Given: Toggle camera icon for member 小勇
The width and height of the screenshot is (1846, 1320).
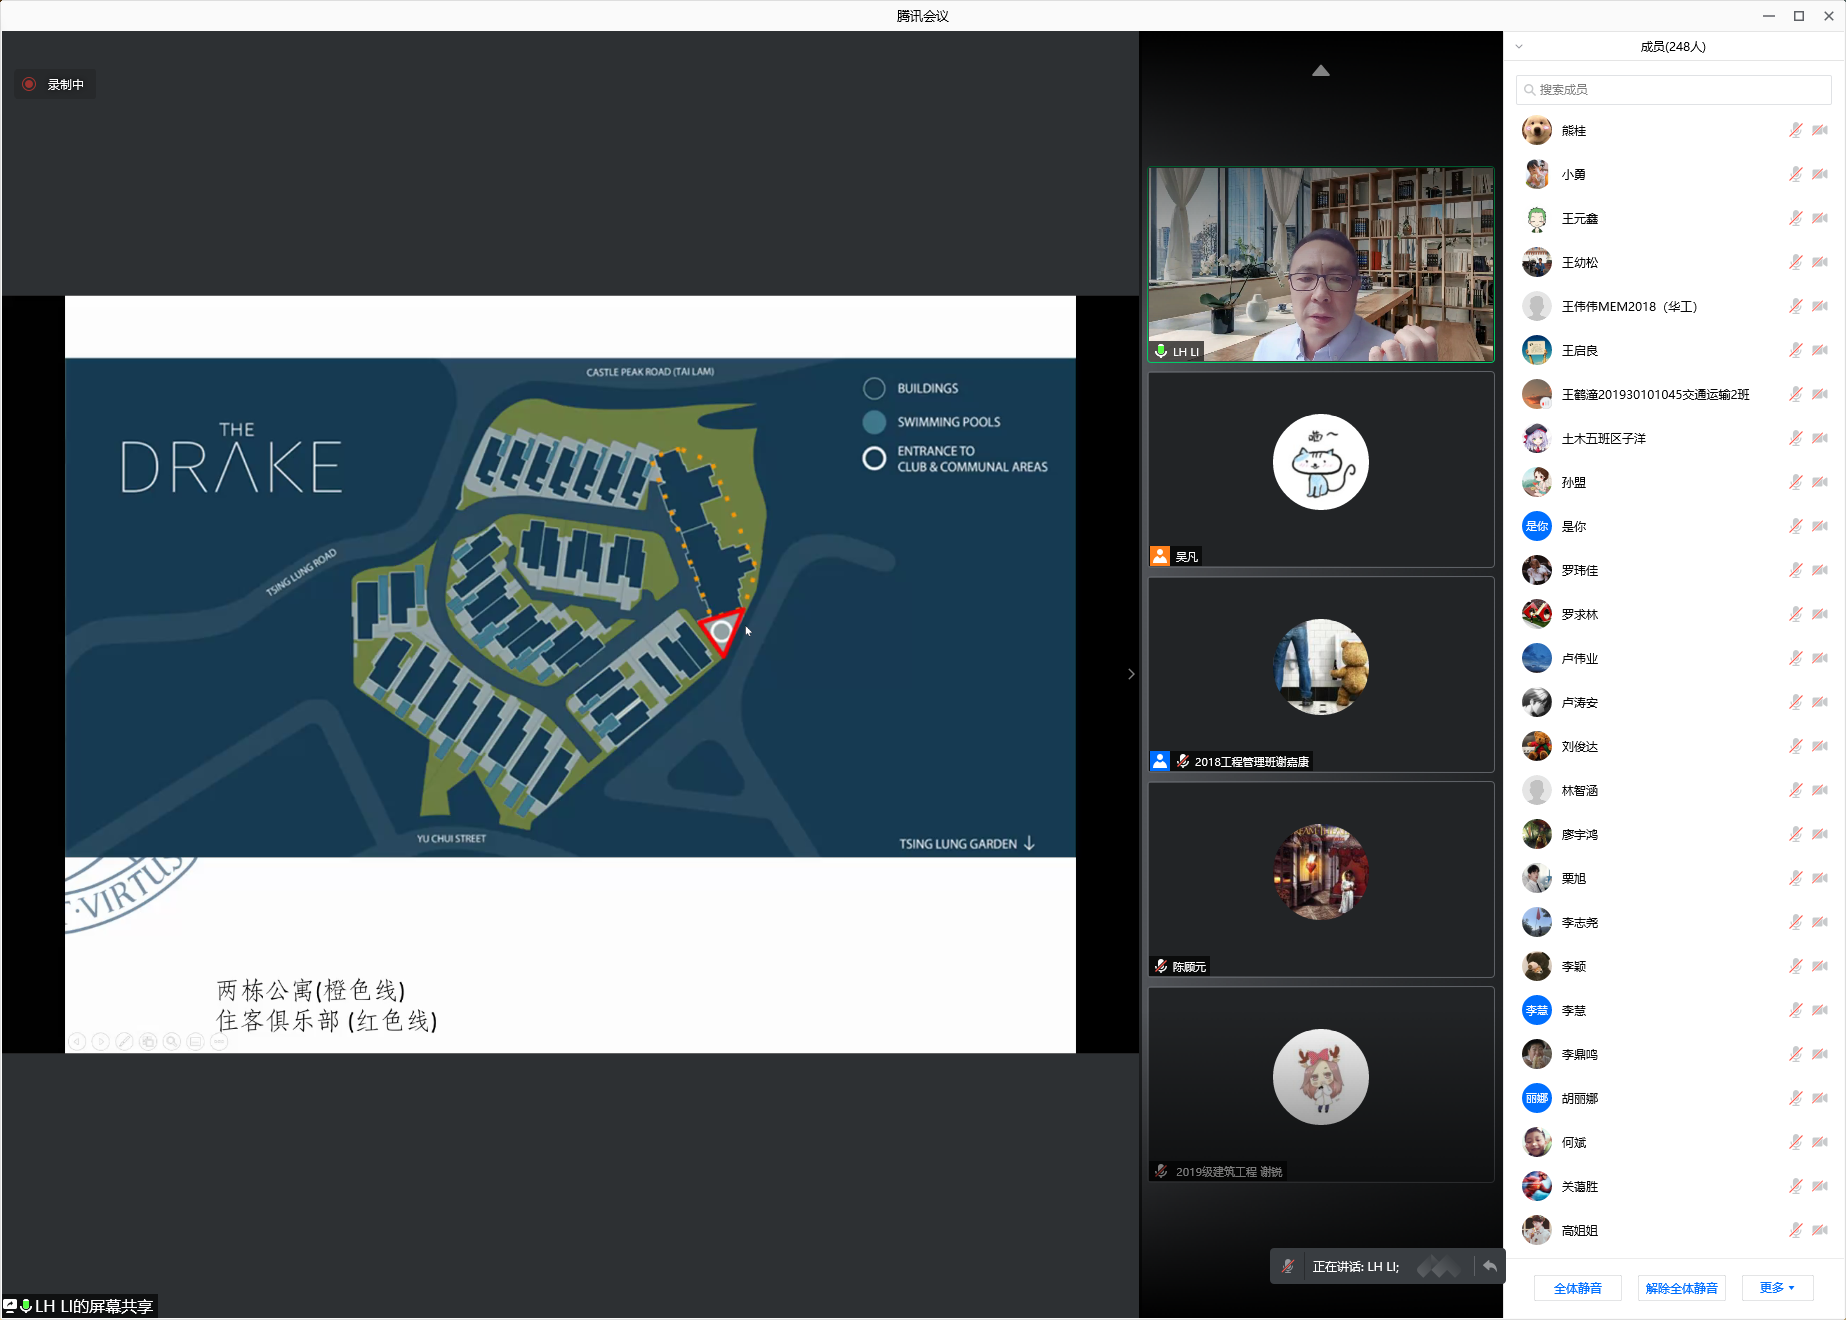Looking at the screenshot, I should 1820,174.
